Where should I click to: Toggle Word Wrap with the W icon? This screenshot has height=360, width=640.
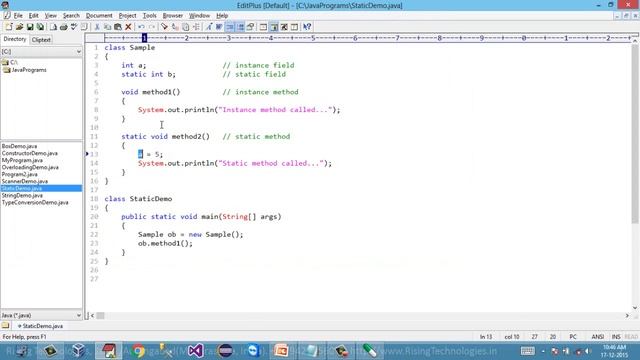(219, 27)
